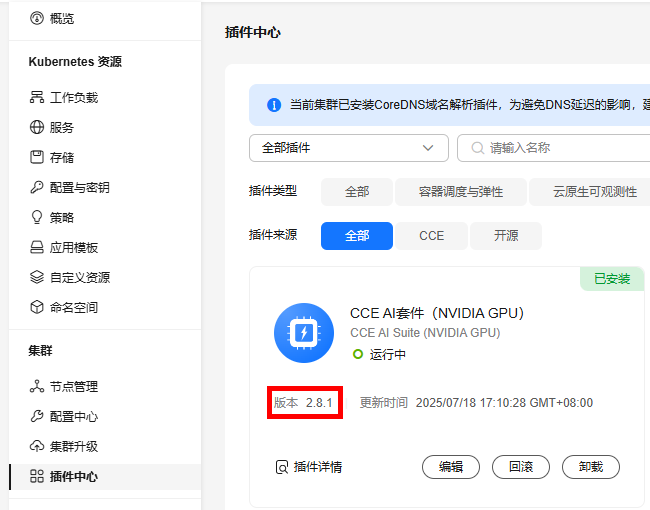Click the 请输入名称 search field

[554, 148]
